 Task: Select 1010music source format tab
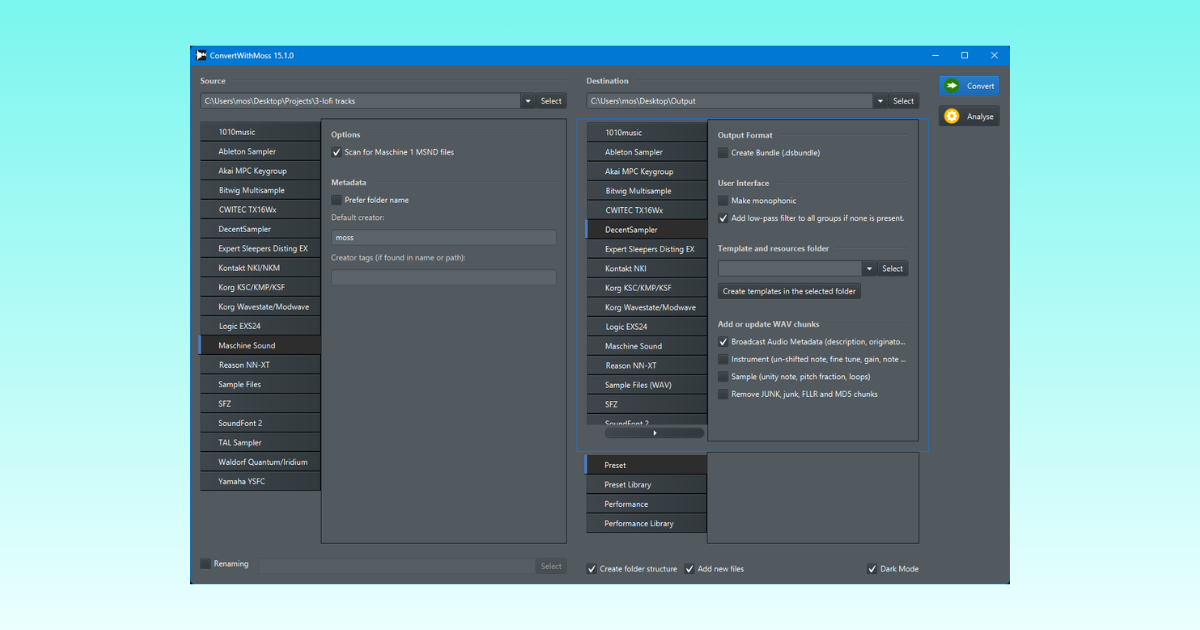pyautogui.click(x=260, y=132)
